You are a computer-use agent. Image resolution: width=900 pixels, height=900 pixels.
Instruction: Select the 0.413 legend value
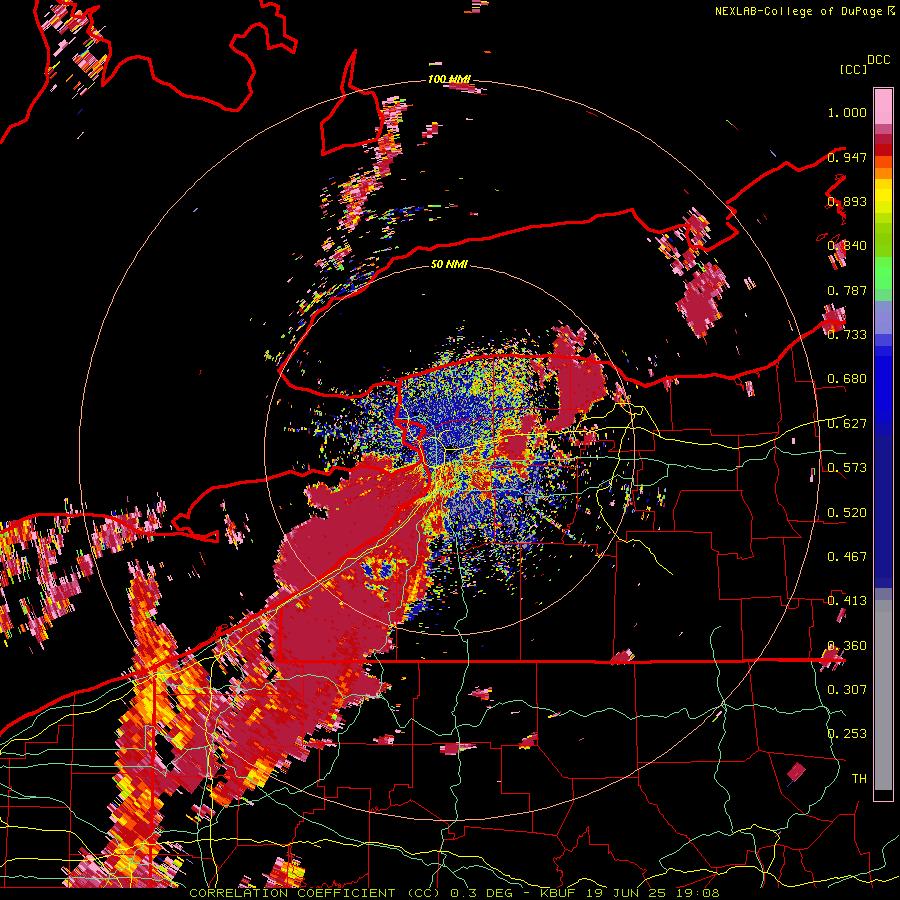pos(847,601)
